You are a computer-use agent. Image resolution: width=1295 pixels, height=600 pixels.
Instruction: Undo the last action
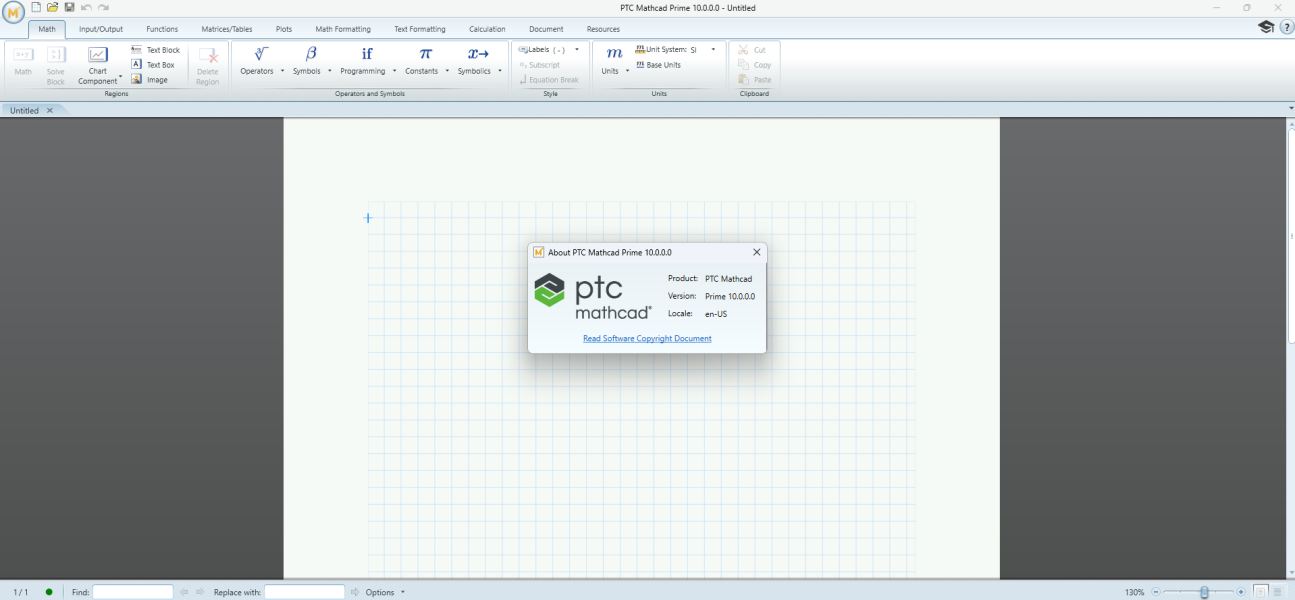tap(87, 8)
